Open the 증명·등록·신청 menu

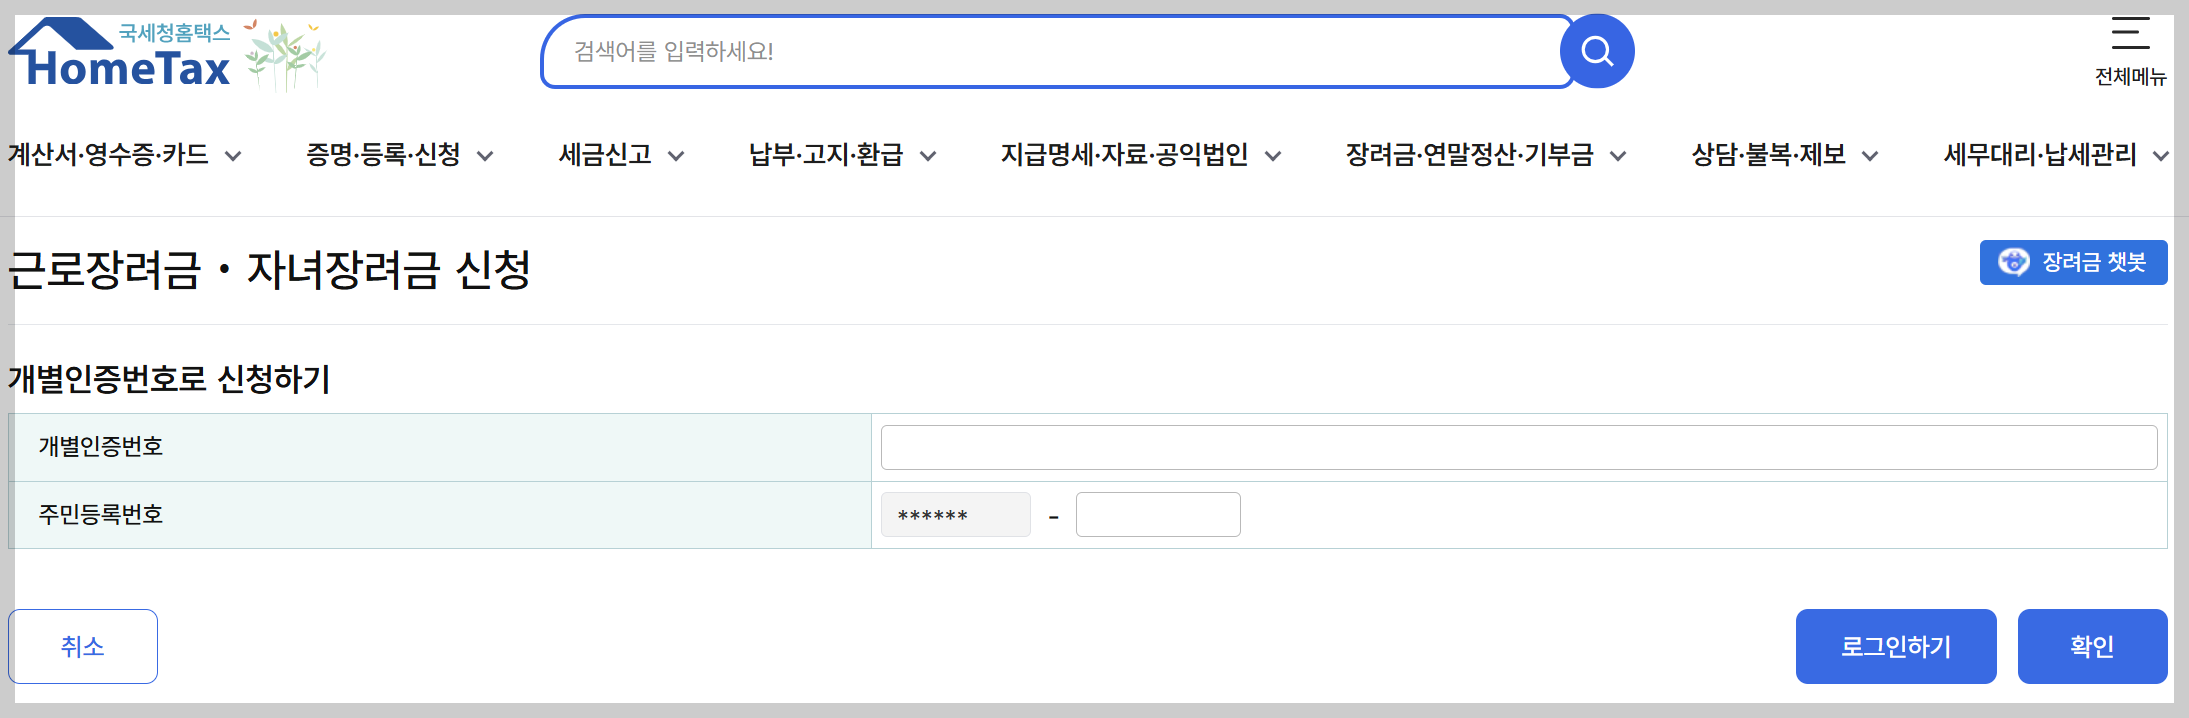(383, 154)
